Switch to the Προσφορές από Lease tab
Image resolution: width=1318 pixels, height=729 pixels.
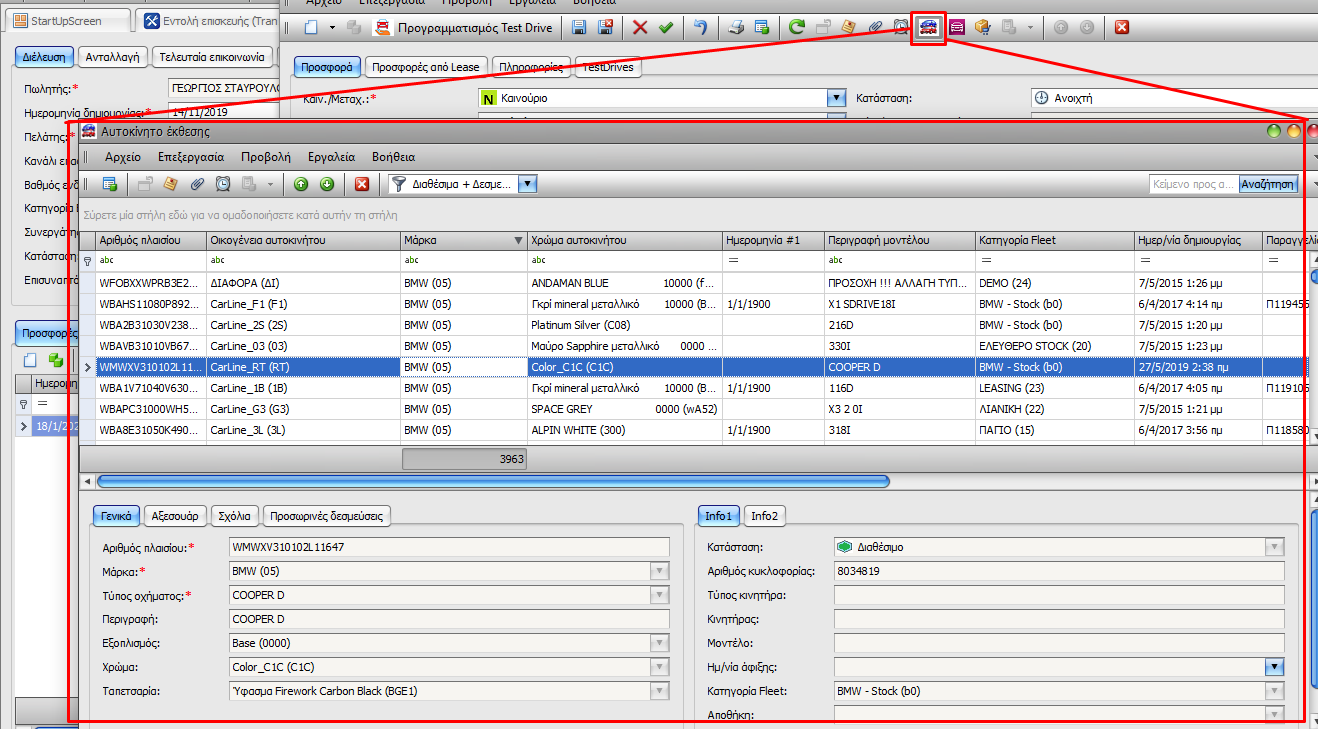point(425,67)
